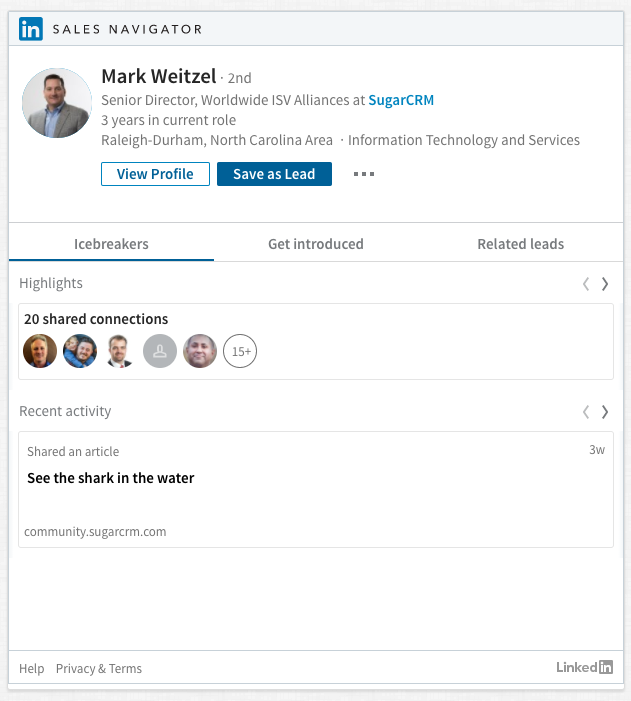Click the View Profile button
This screenshot has height=701, width=631.
(155, 174)
